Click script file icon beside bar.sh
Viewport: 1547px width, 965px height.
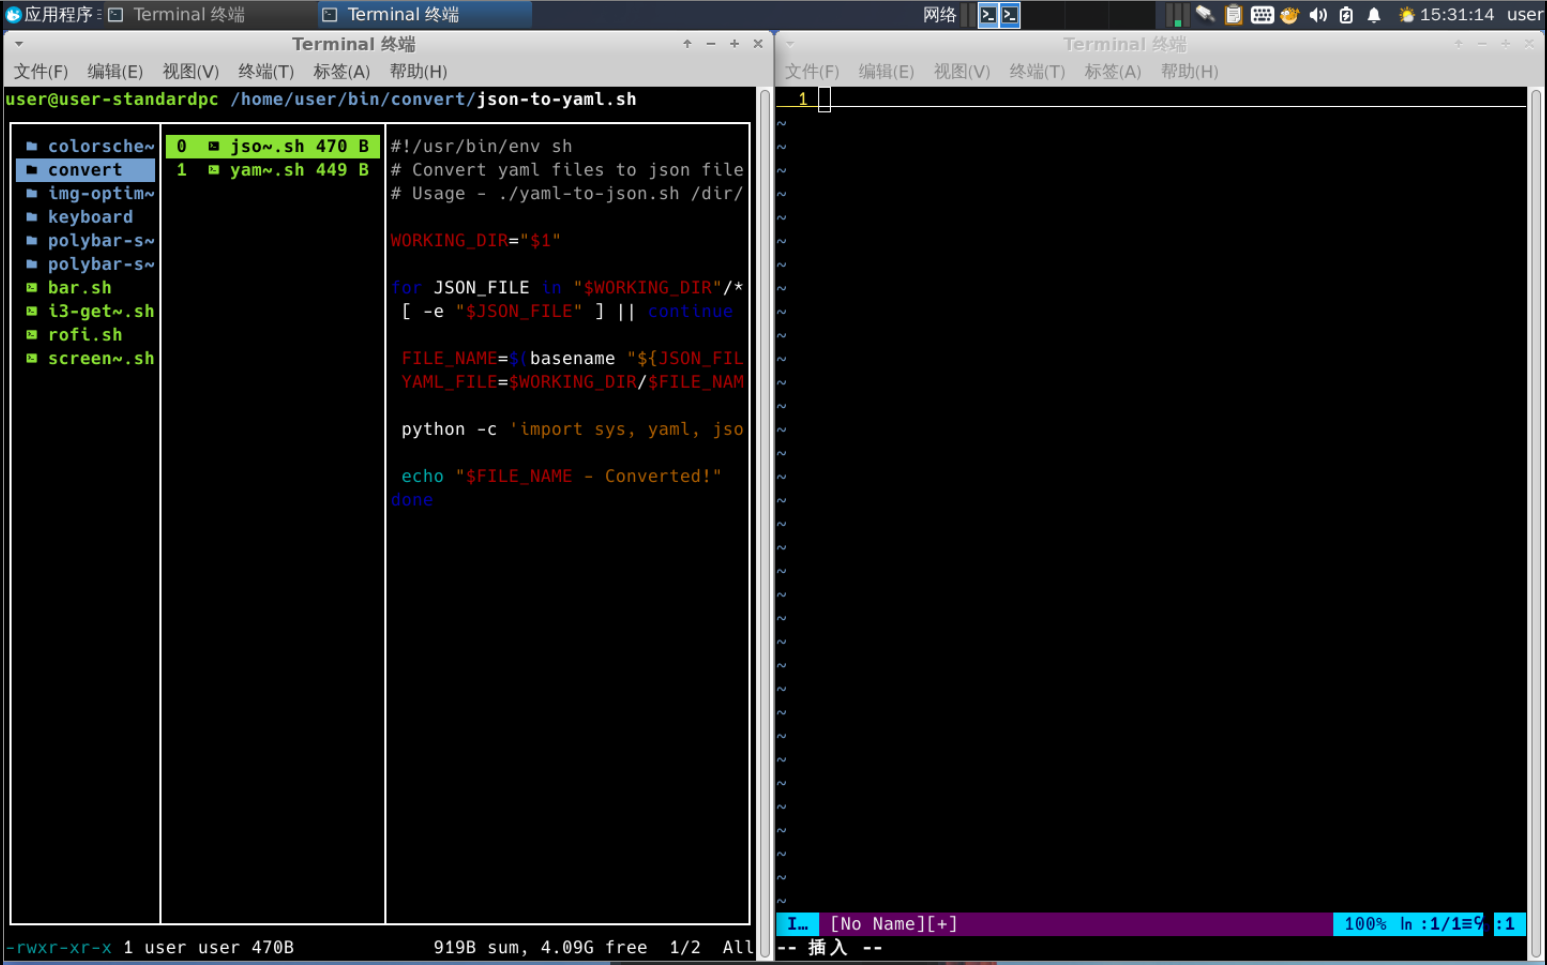point(32,288)
